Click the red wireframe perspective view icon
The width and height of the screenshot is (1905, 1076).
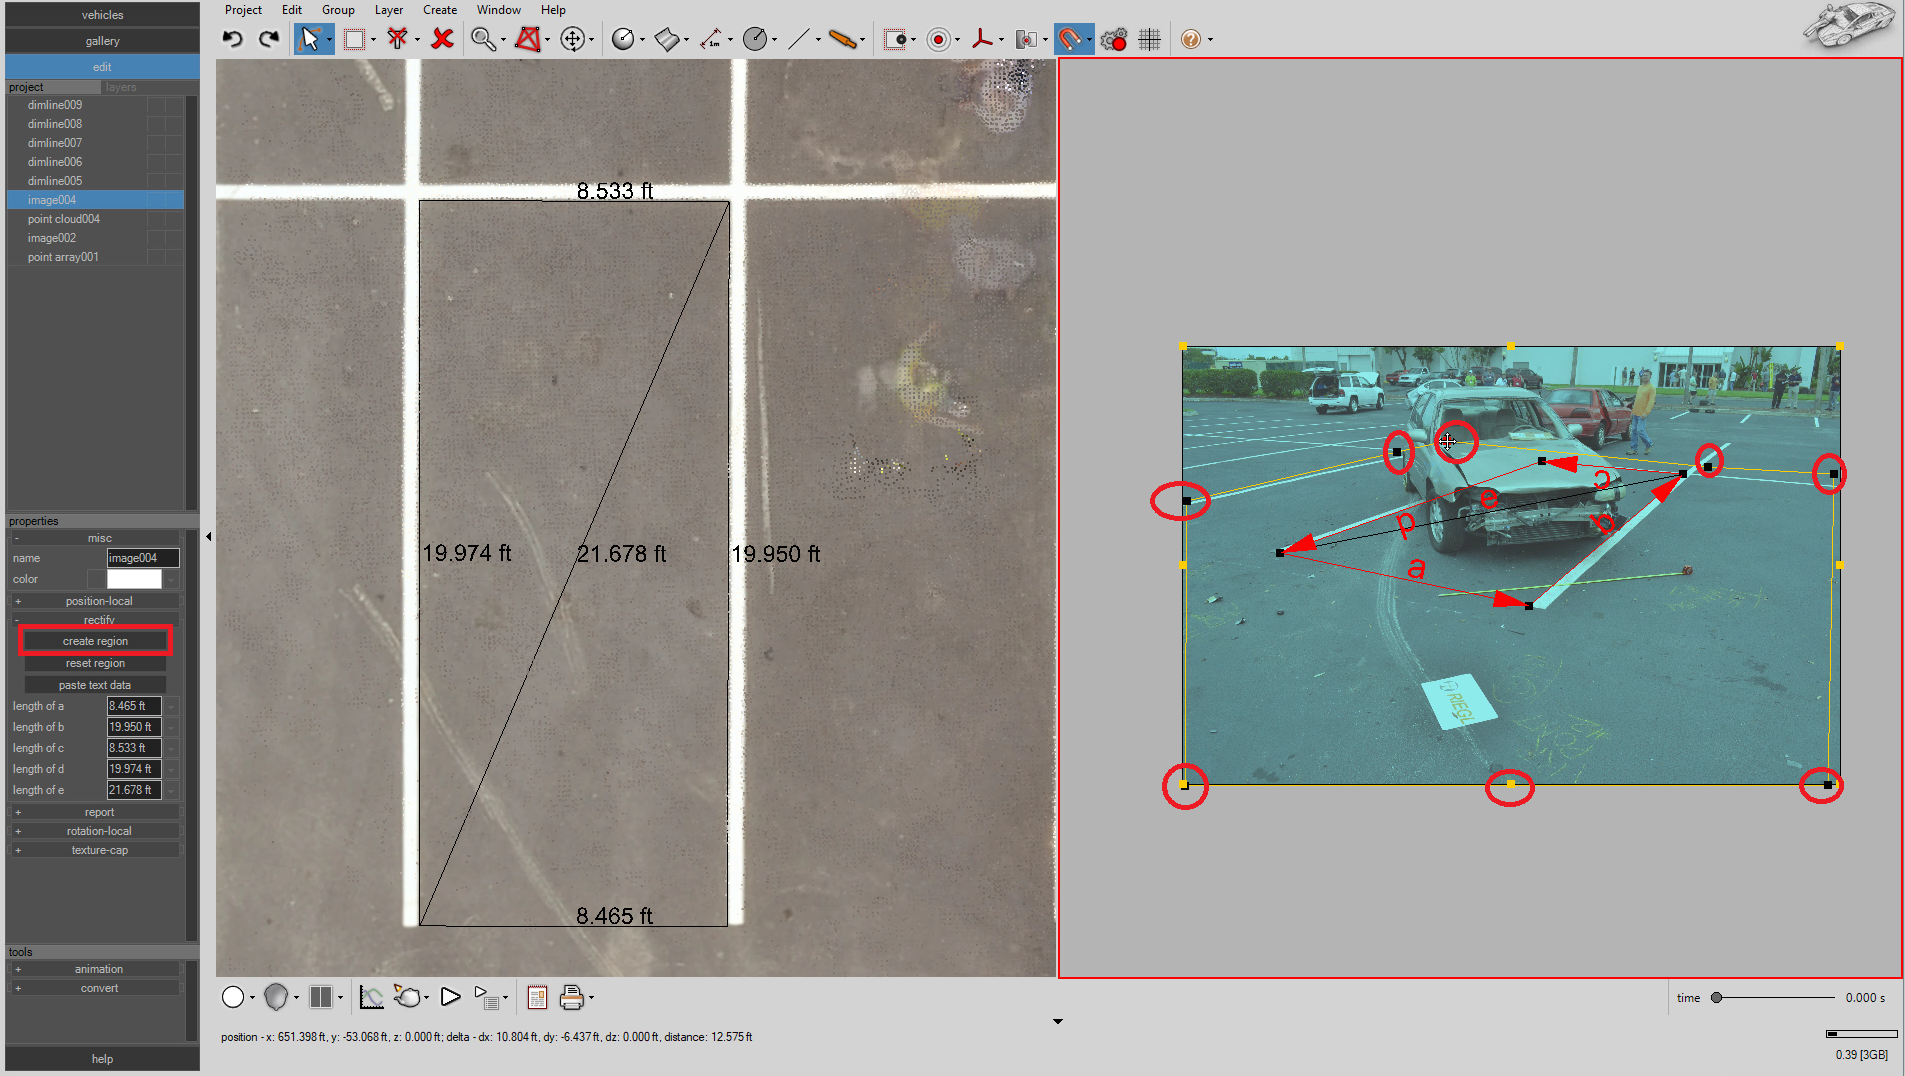coord(528,39)
